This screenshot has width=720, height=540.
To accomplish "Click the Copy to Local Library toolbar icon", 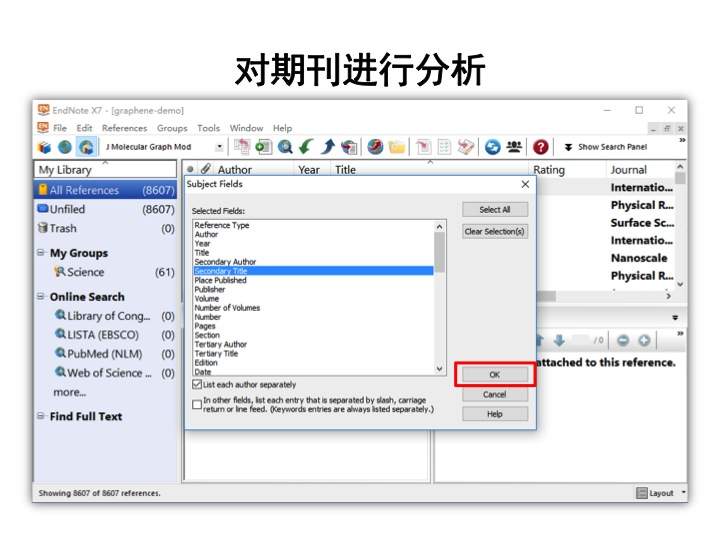I will 242,146.
